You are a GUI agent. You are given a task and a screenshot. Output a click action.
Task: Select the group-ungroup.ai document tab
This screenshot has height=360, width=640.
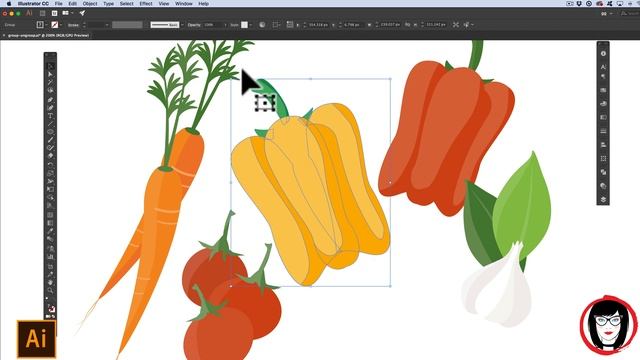click(48, 36)
